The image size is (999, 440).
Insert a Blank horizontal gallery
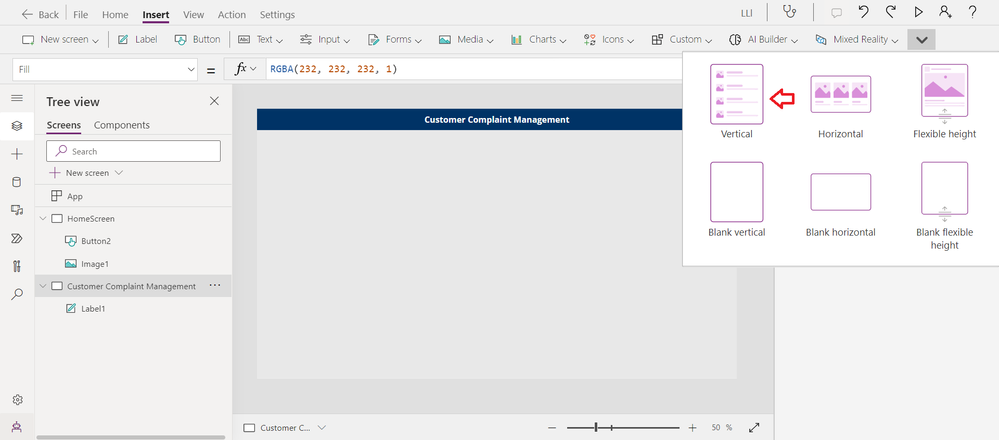point(840,205)
